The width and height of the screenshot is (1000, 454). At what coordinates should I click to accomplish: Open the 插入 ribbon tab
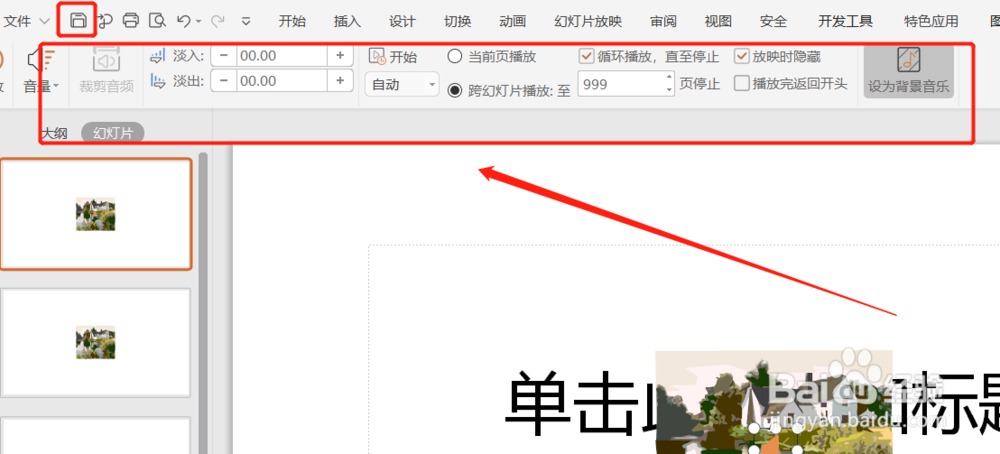(347, 21)
